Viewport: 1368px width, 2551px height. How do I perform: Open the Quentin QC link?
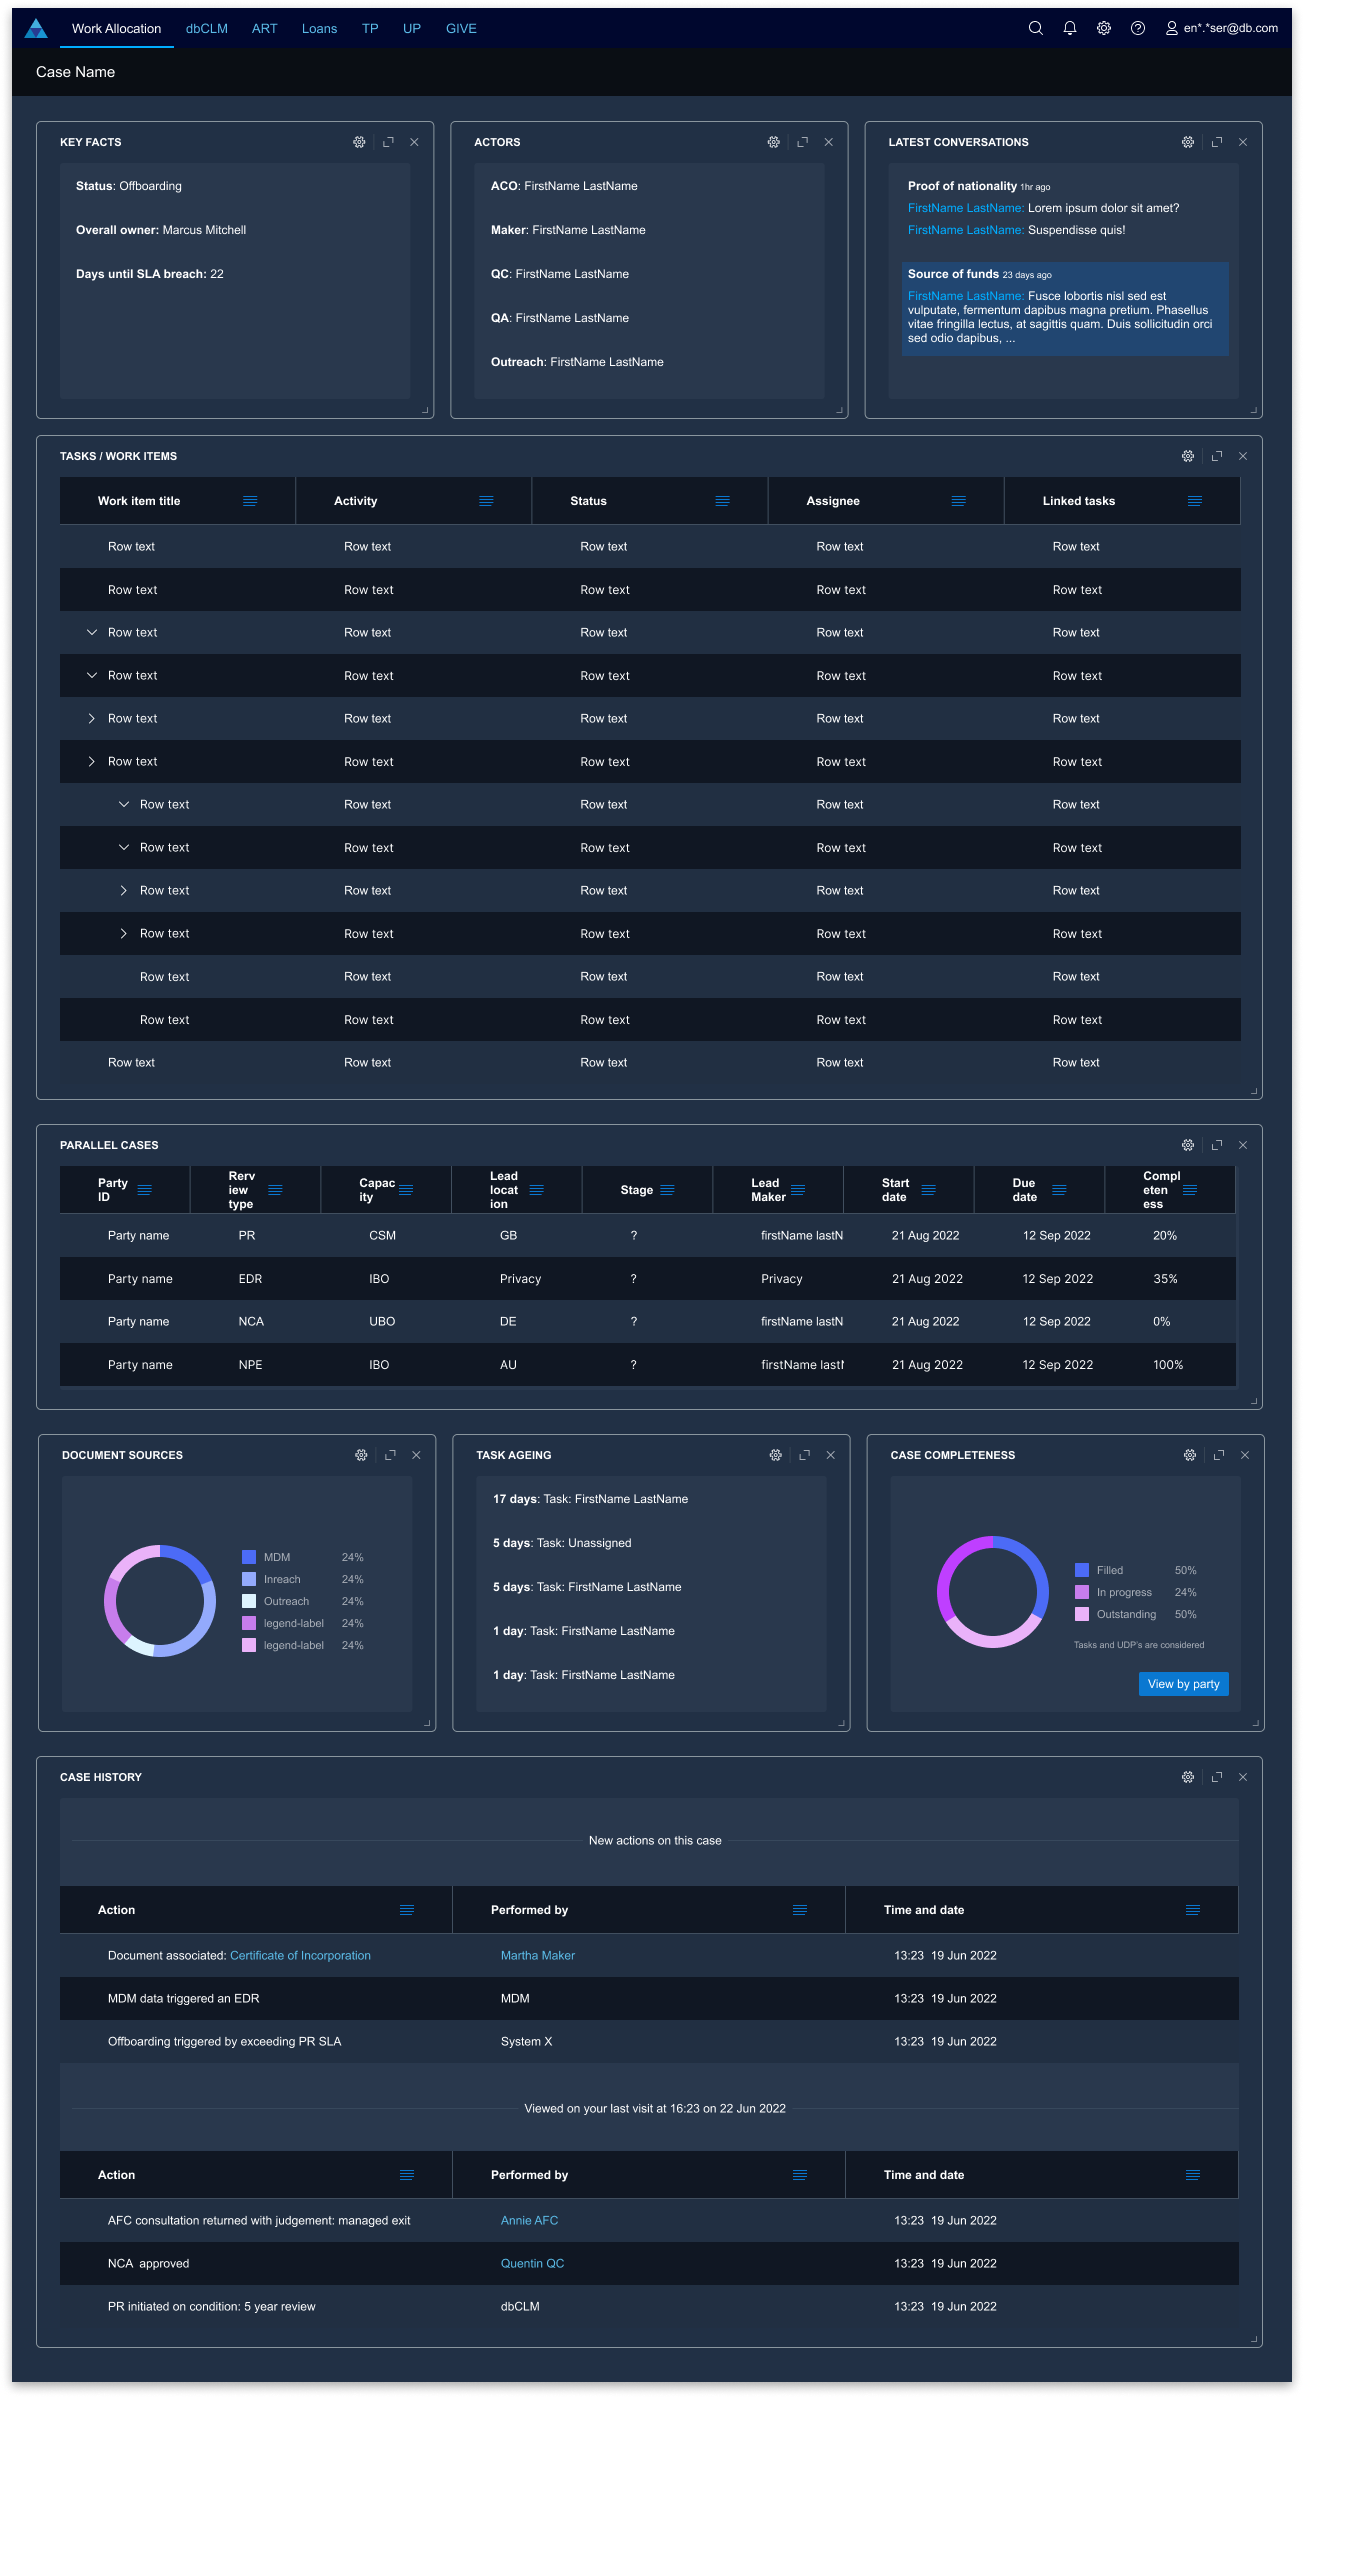[x=533, y=2263]
